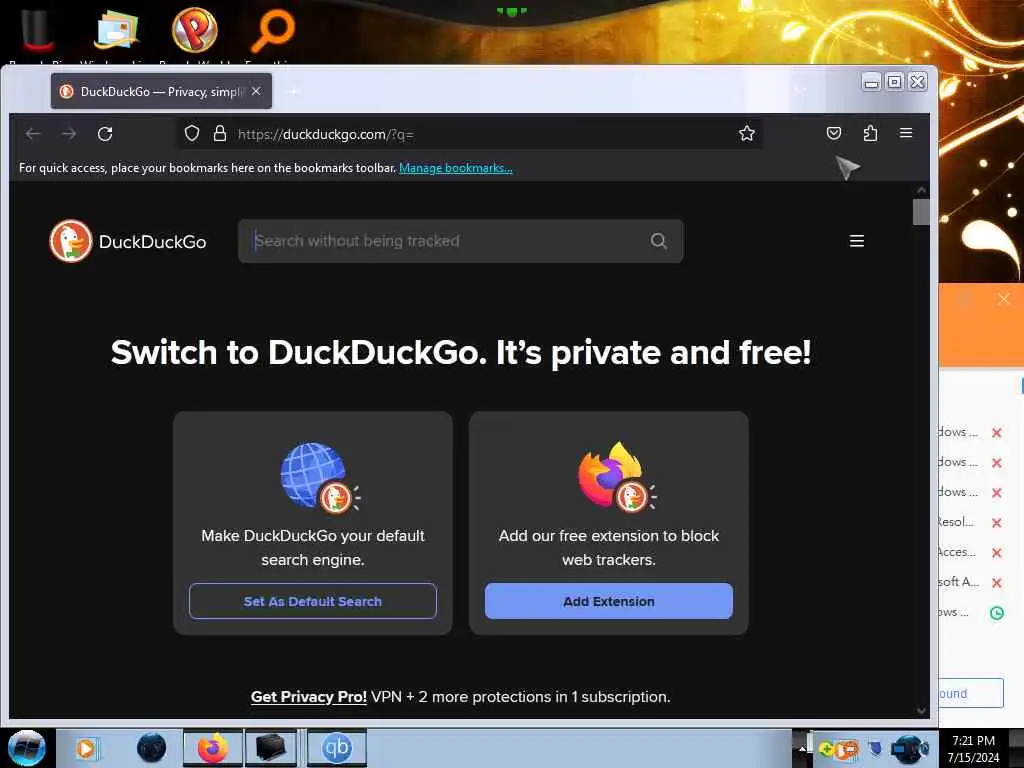This screenshot has height=768, width=1024.
Task: Click green clock status icon in background window
Action: 997,613
